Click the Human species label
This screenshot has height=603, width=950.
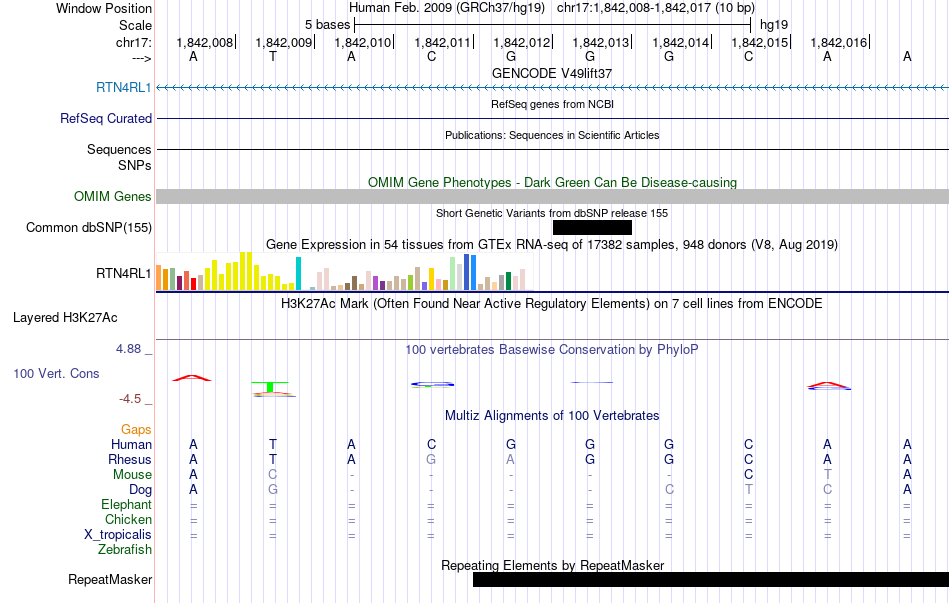tap(131, 444)
